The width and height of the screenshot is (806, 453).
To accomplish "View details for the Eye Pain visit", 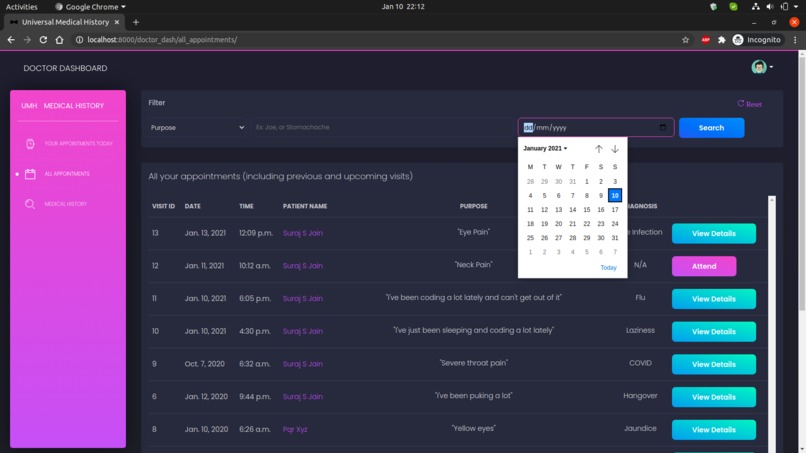I will (713, 233).
